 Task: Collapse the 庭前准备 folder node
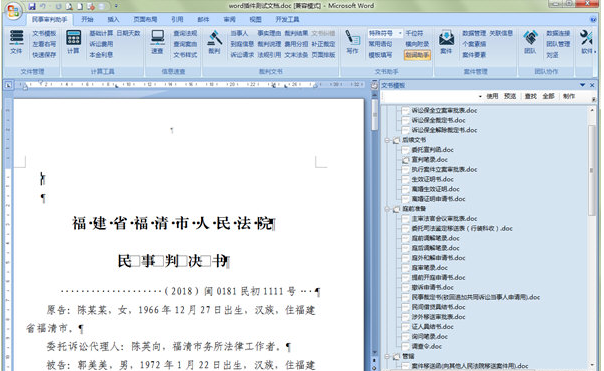(x=387, y=209)
